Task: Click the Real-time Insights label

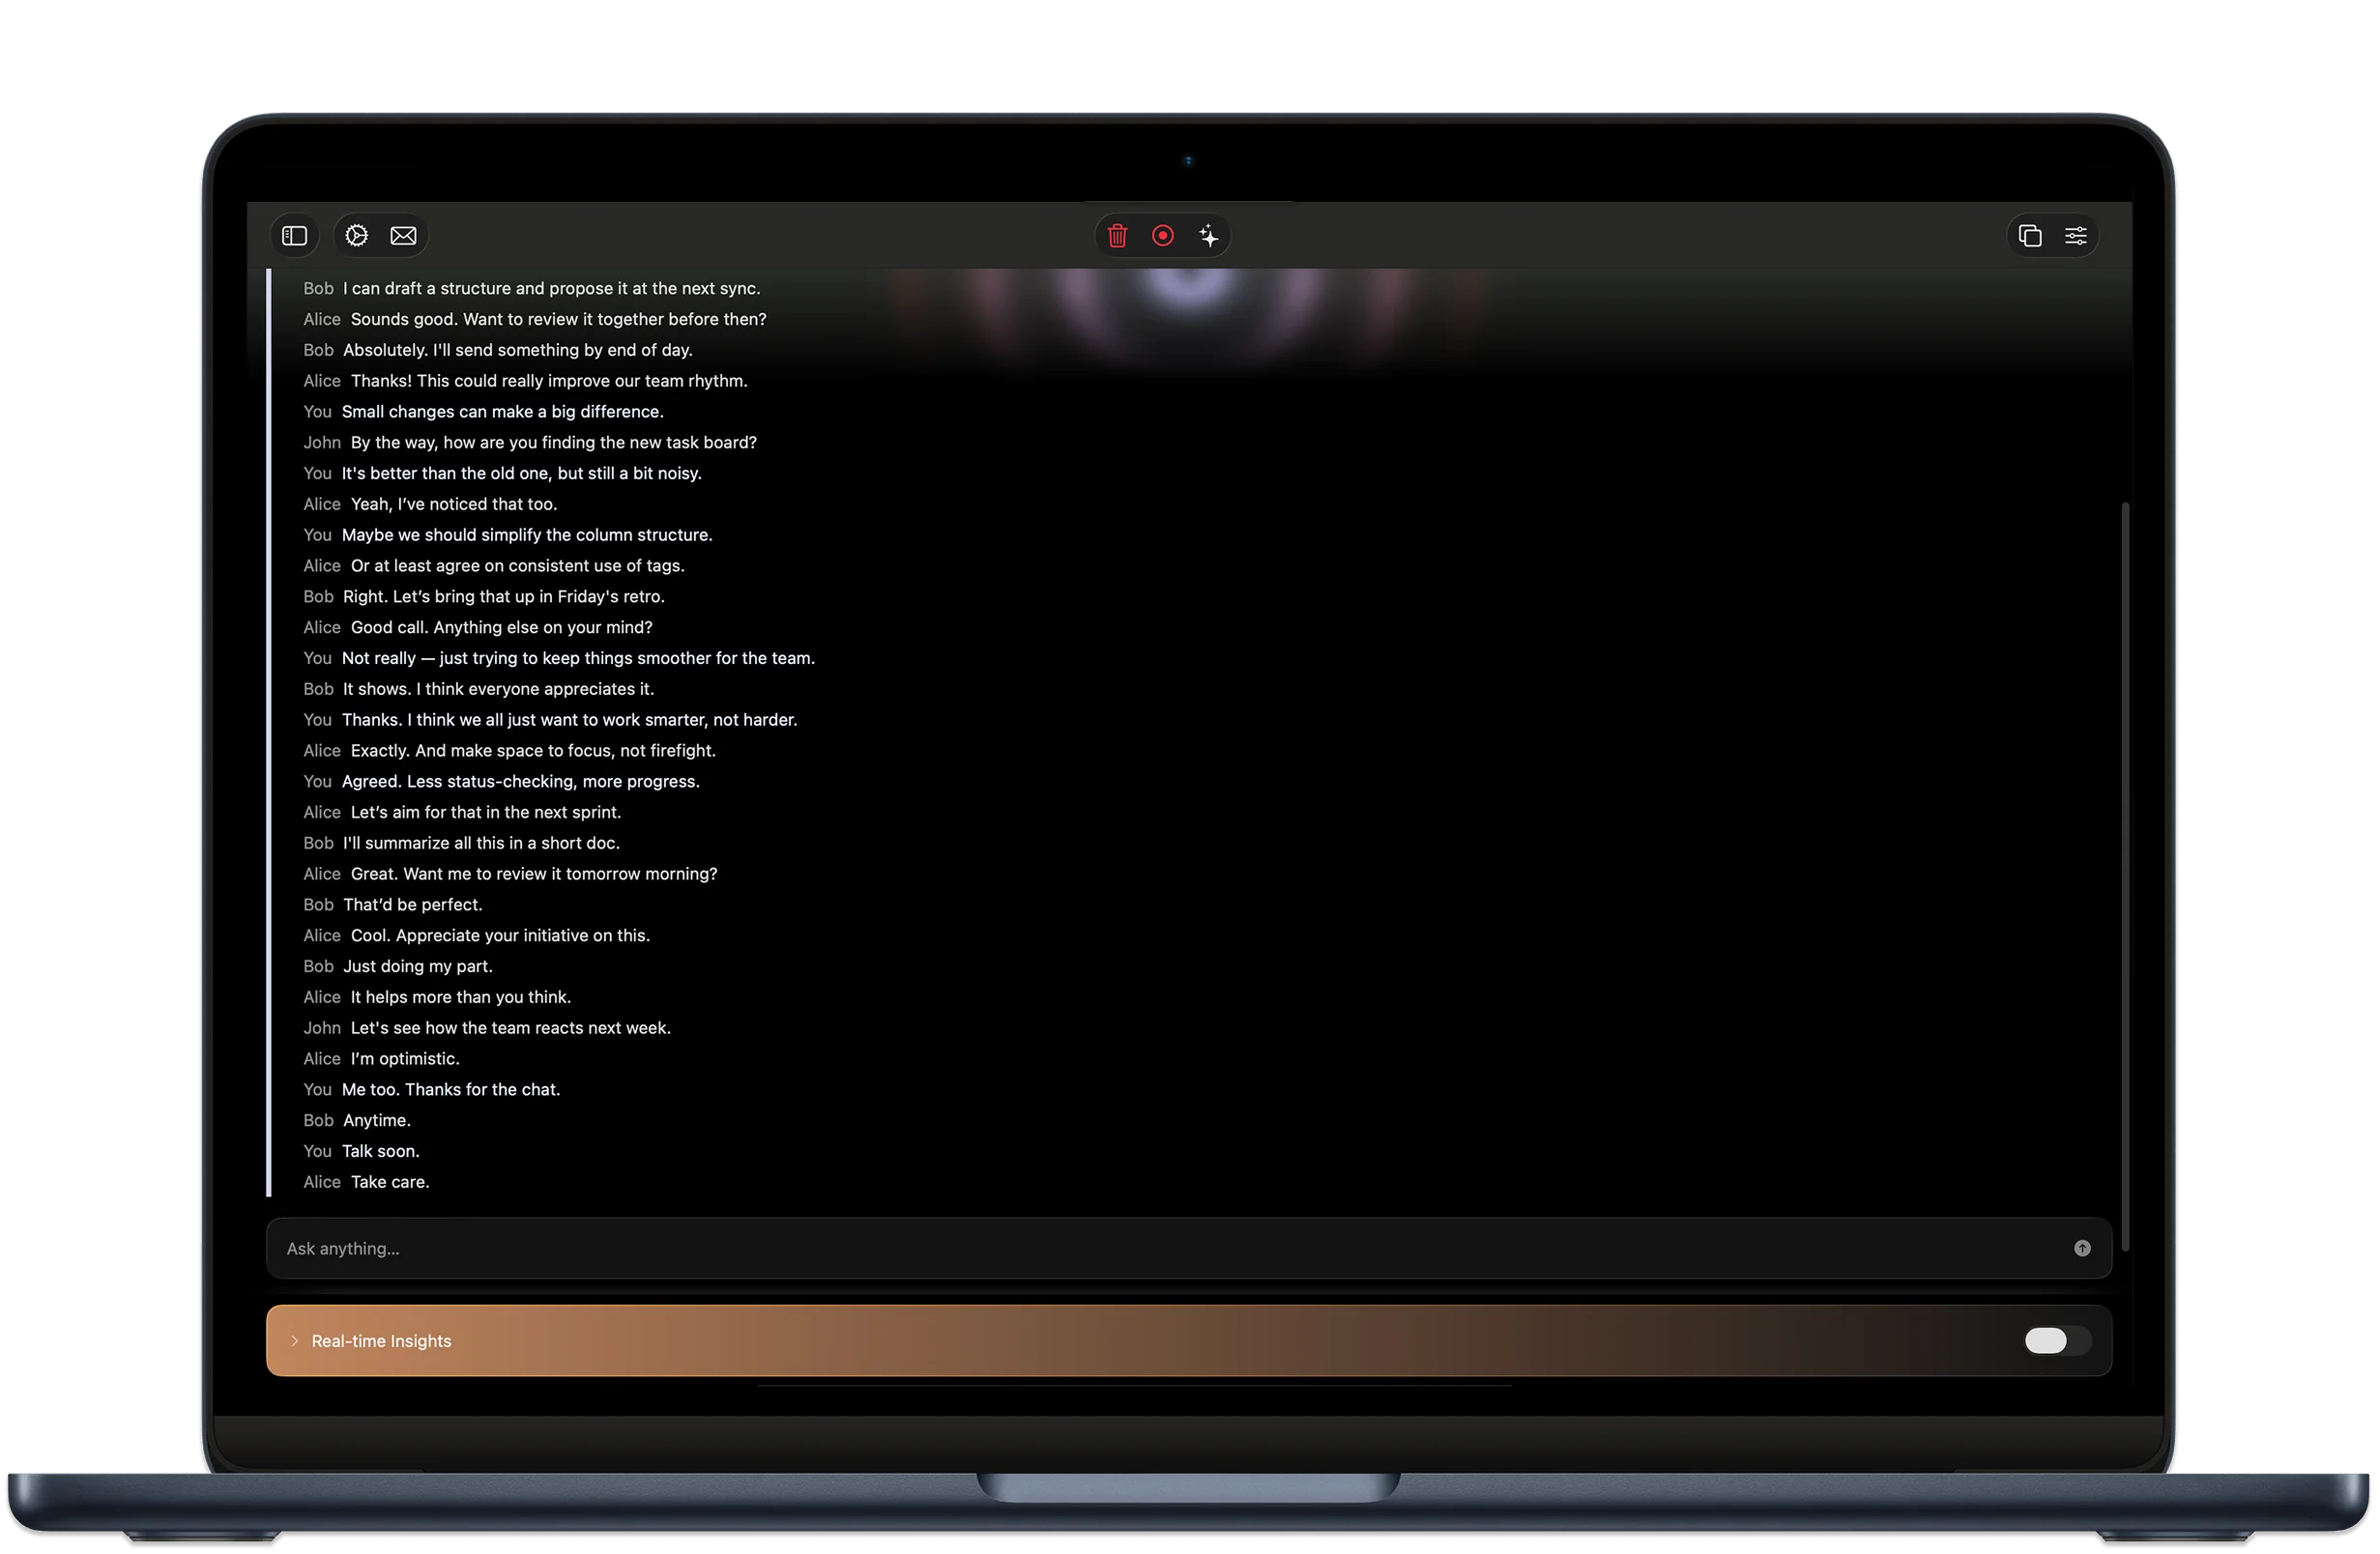Action: 381,1341
